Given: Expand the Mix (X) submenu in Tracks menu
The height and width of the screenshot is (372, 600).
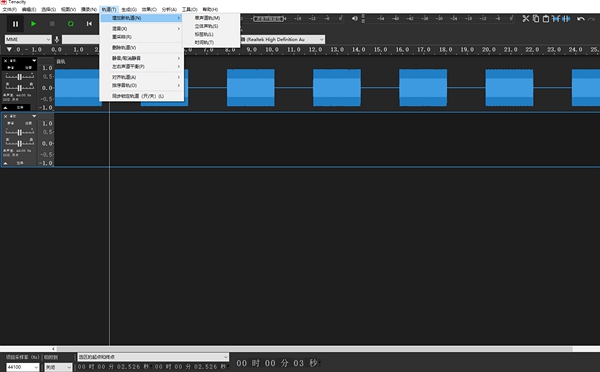Looking at the screenshot, I should coord(142,28).
